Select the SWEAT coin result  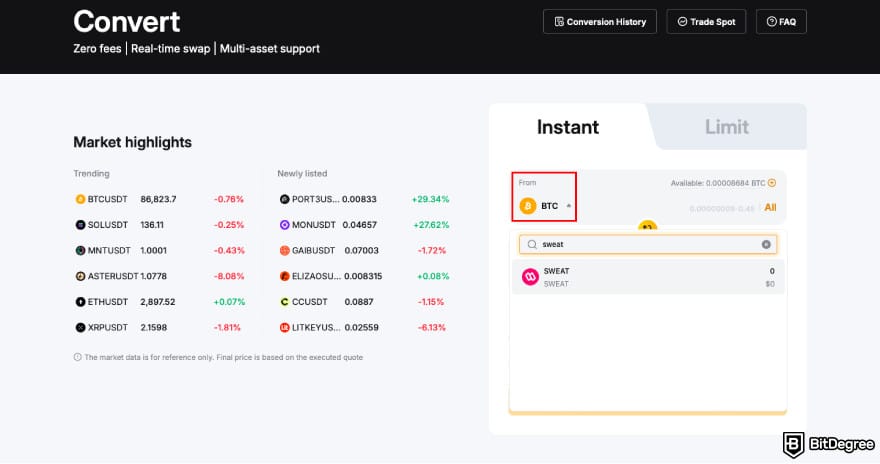[648, 277]
